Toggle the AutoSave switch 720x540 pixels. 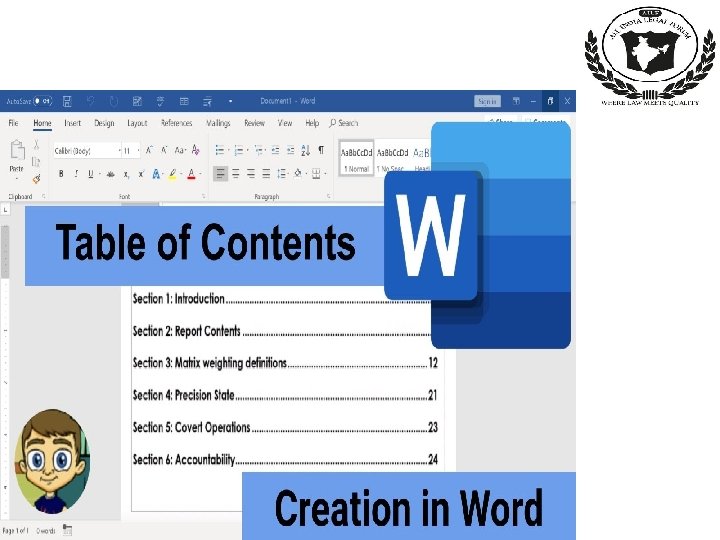pos(43,101)
